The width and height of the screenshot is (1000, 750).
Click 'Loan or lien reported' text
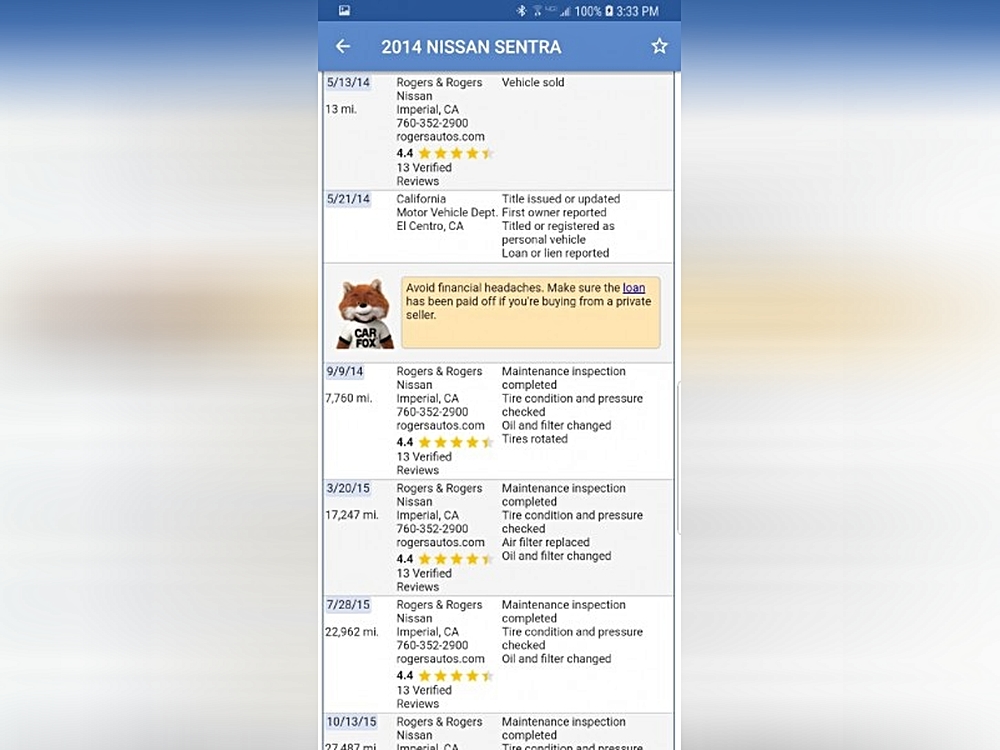pyautogui.click(x=555, y=253)
